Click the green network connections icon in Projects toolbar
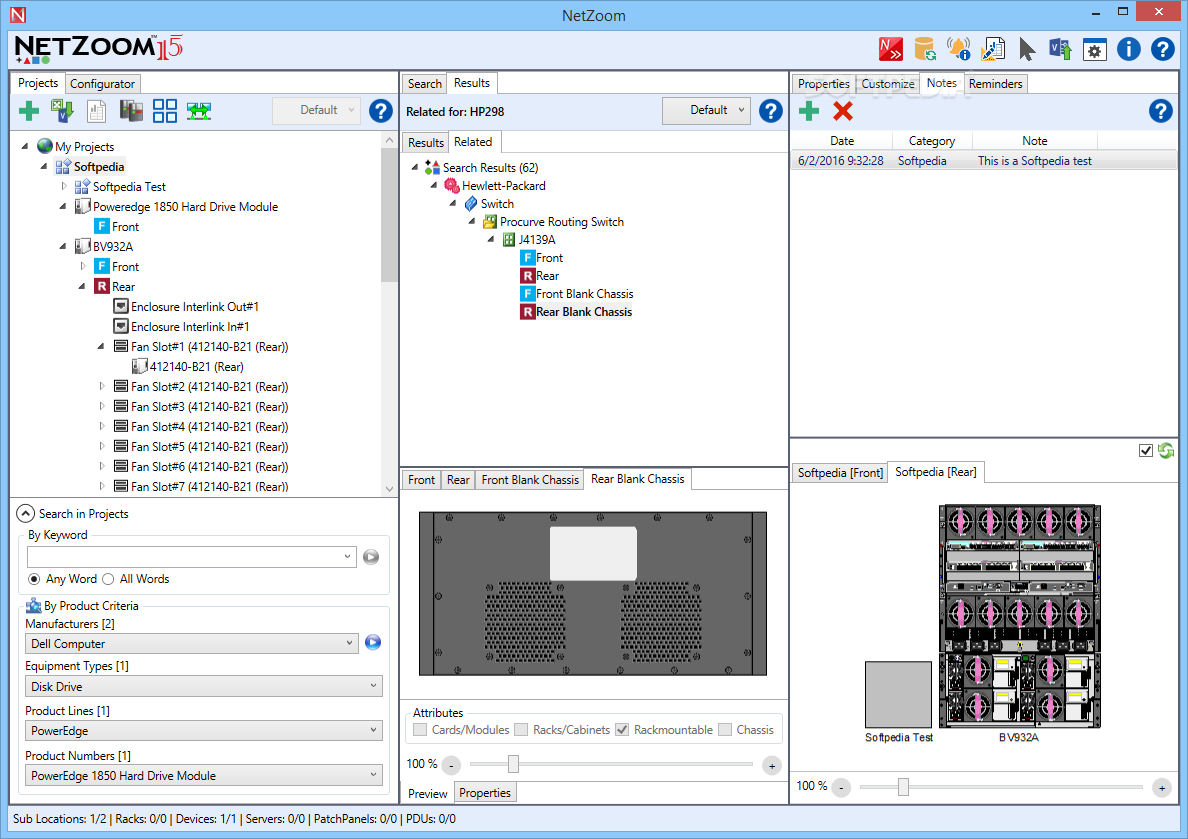Viewport: 1188px width, 839px height. tap(199, 111)
